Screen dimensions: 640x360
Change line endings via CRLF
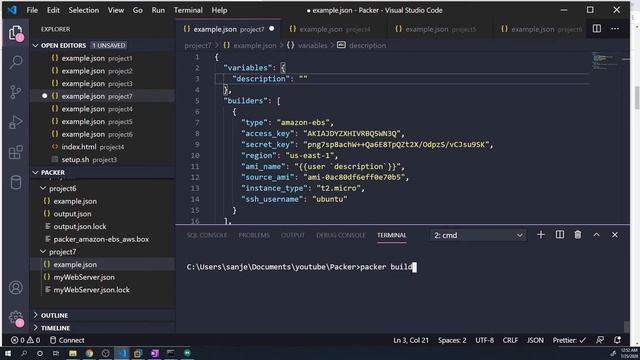coord(510,340)
